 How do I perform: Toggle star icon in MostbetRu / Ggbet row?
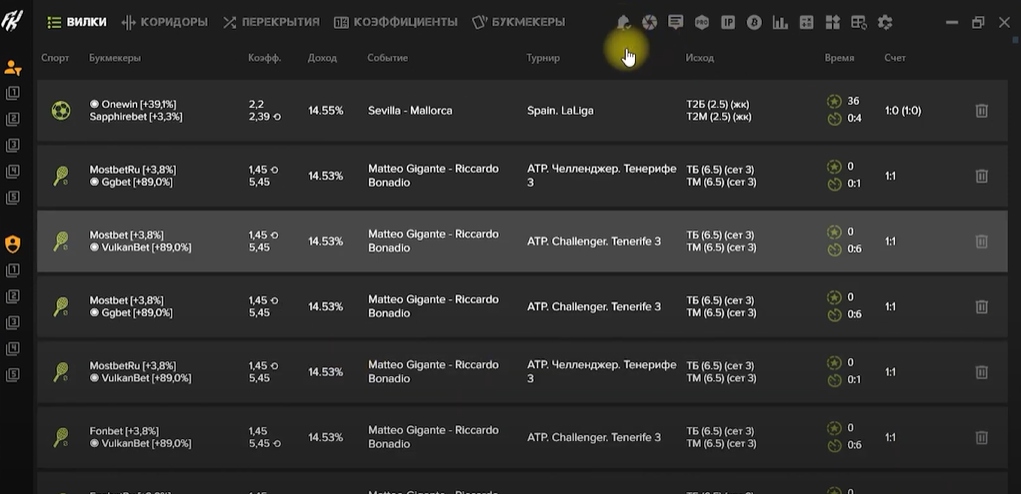point(834,167)
